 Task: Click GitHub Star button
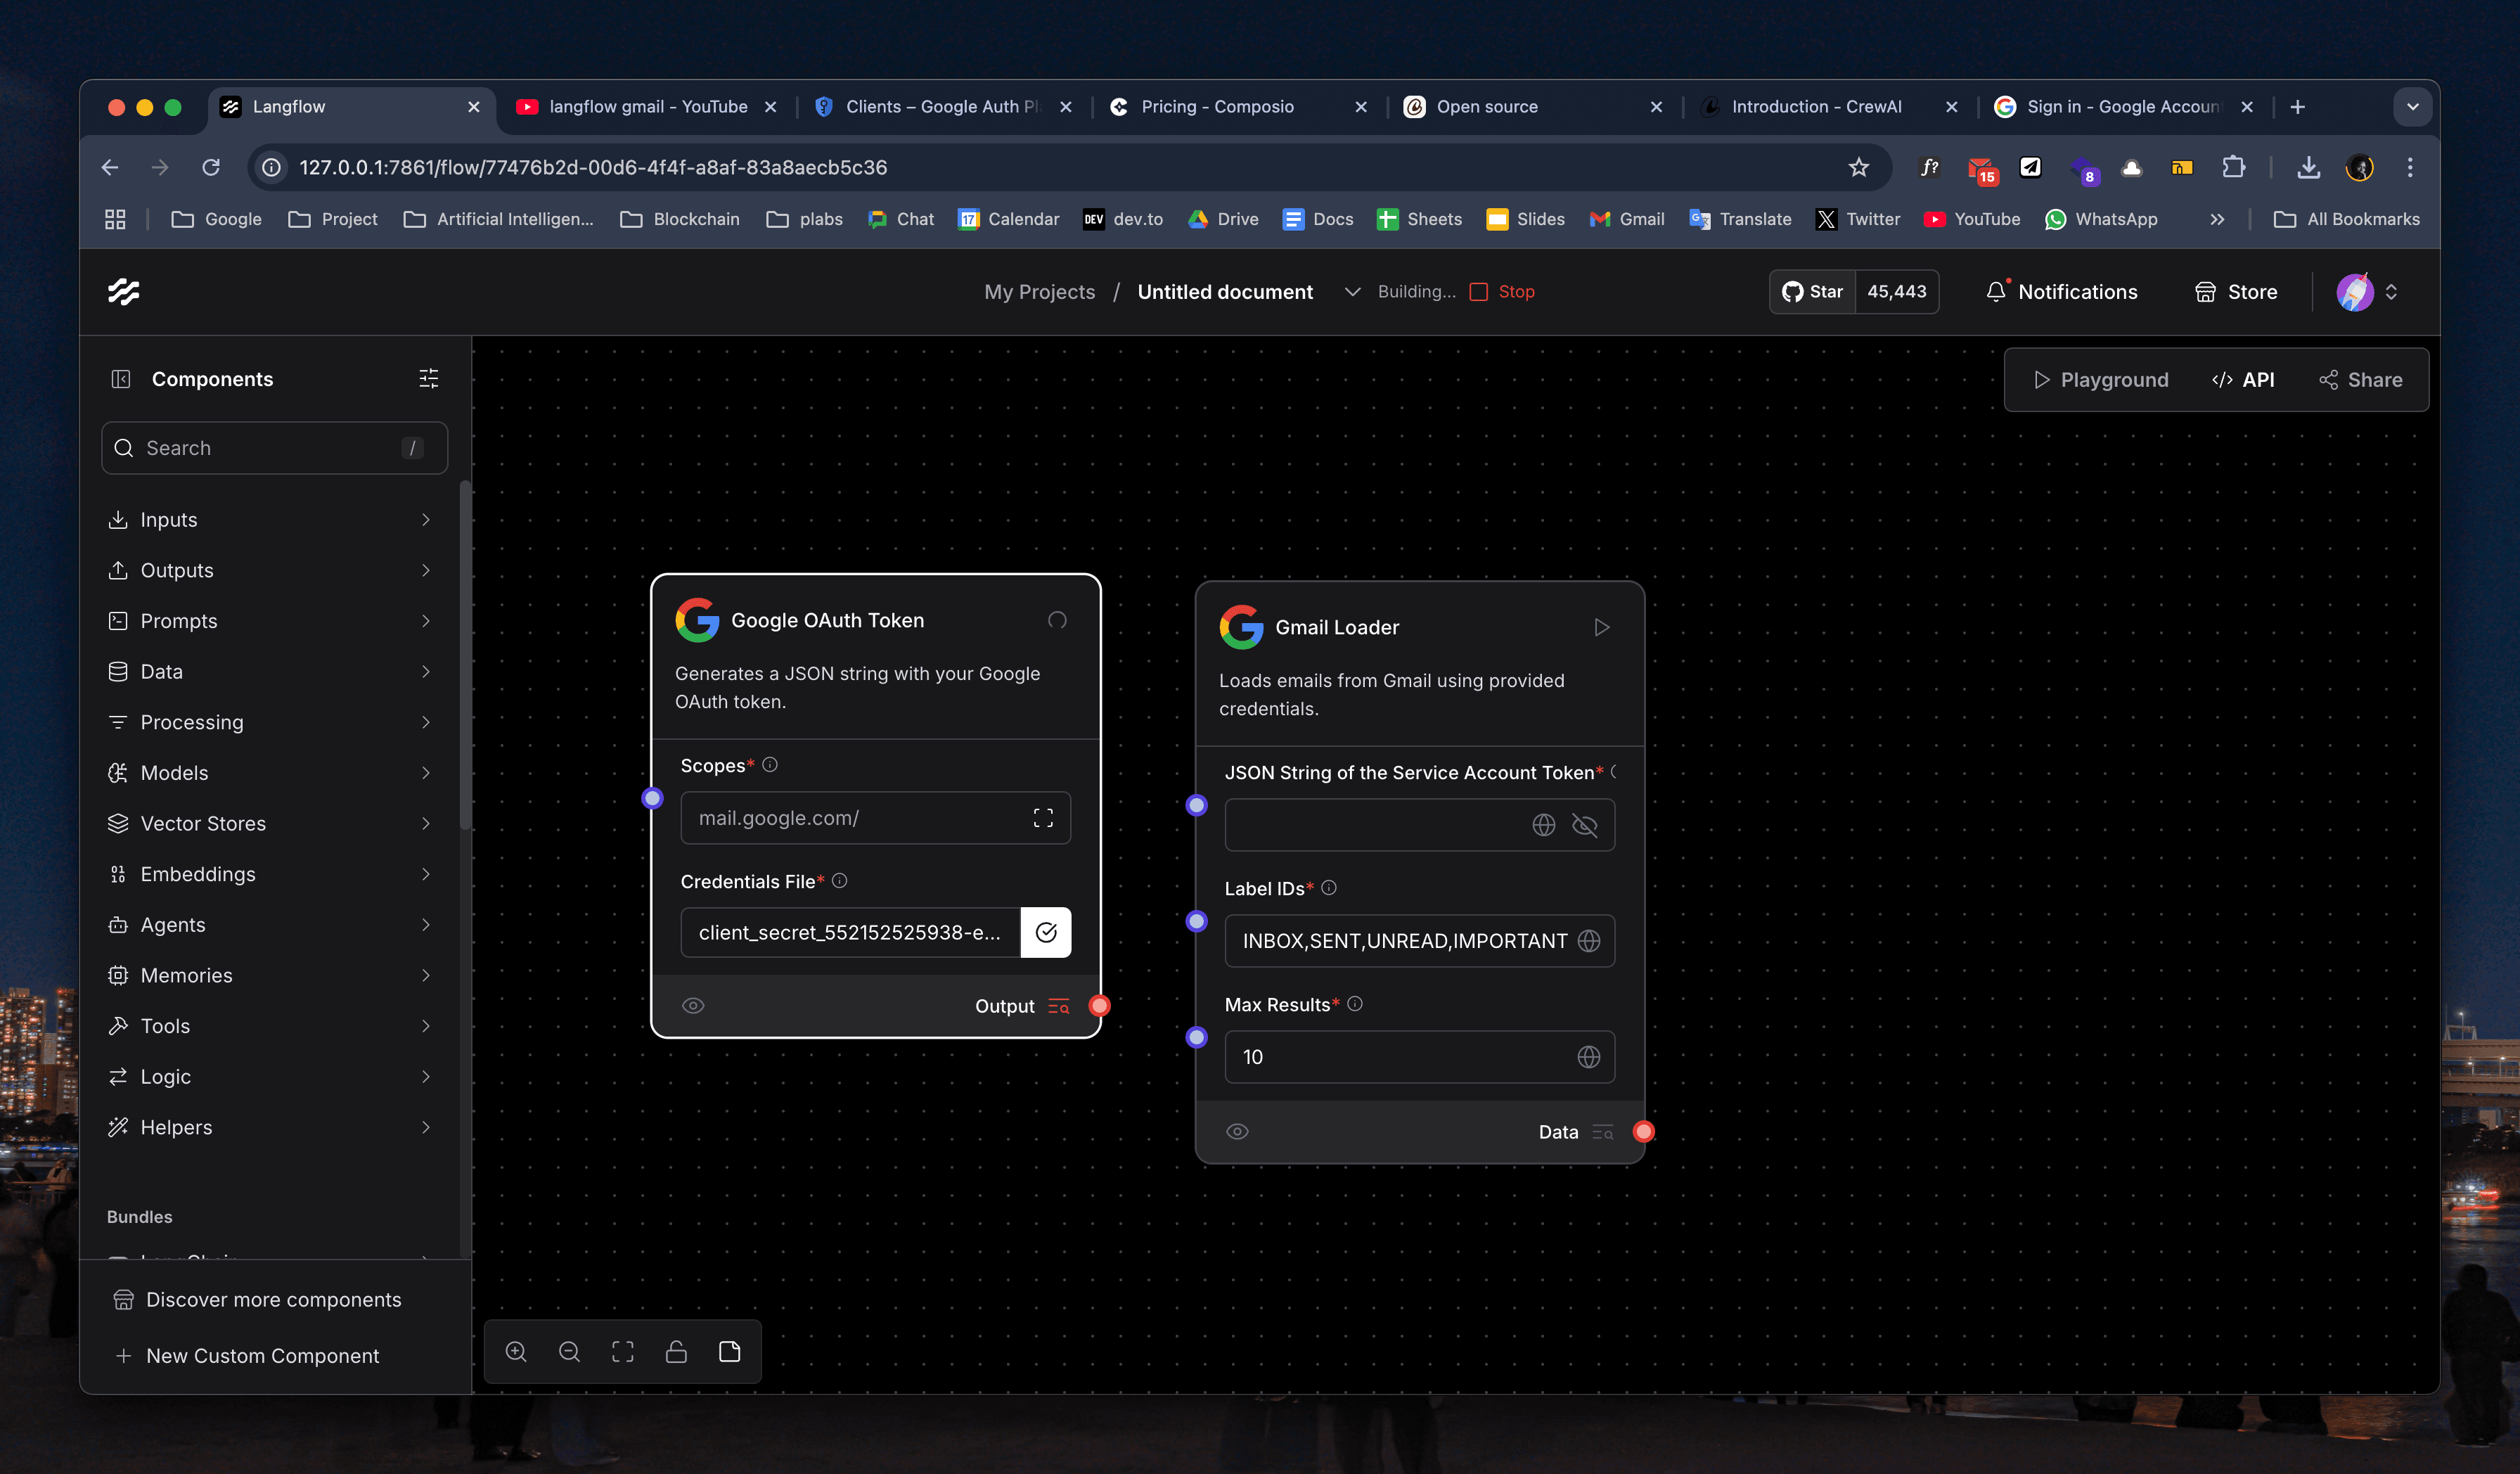pos(1813,292)
